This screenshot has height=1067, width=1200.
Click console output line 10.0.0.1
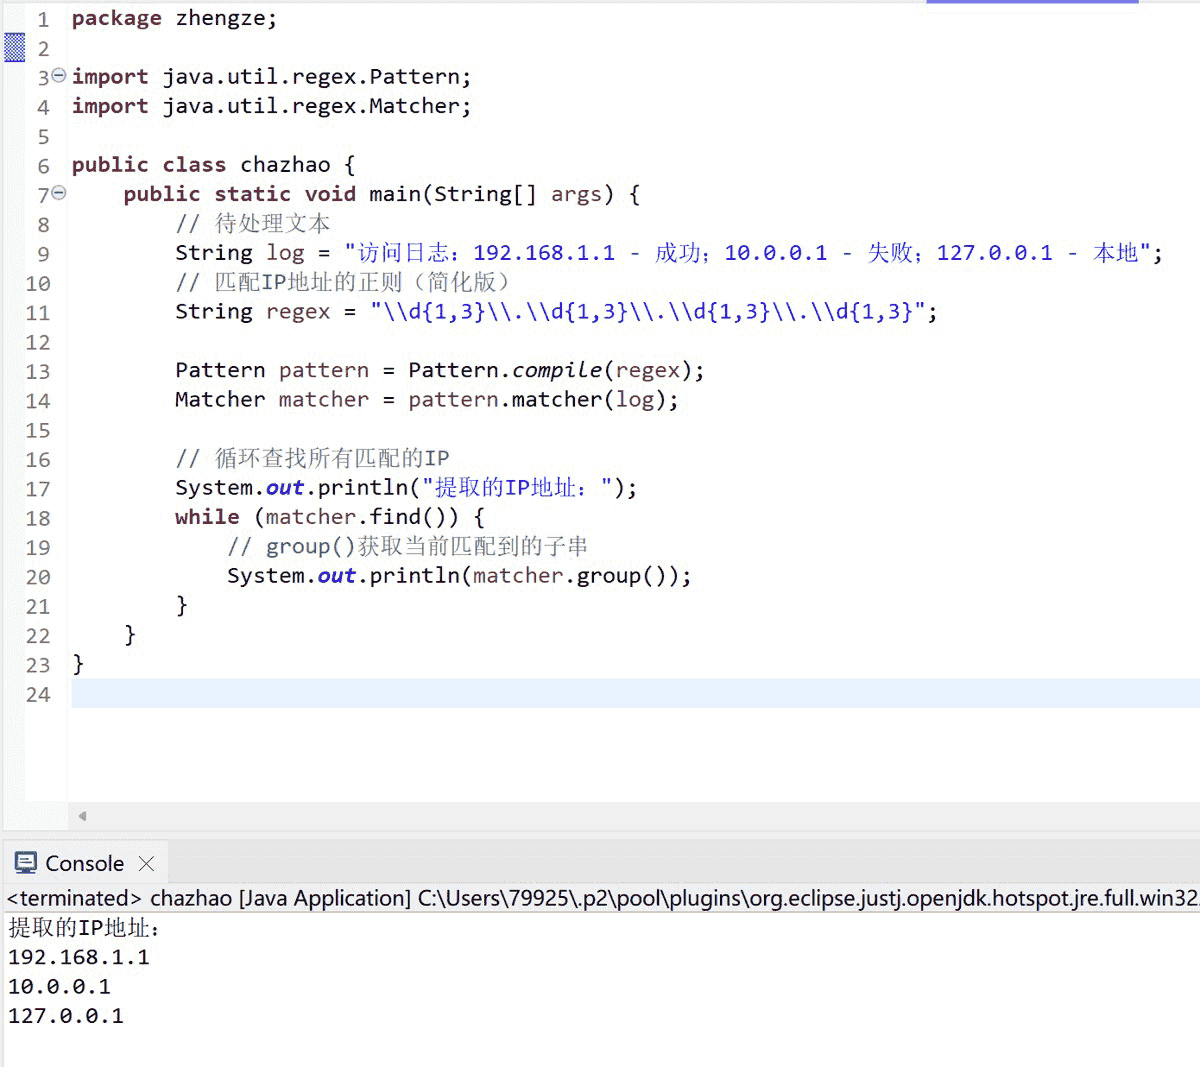point(59,986)
